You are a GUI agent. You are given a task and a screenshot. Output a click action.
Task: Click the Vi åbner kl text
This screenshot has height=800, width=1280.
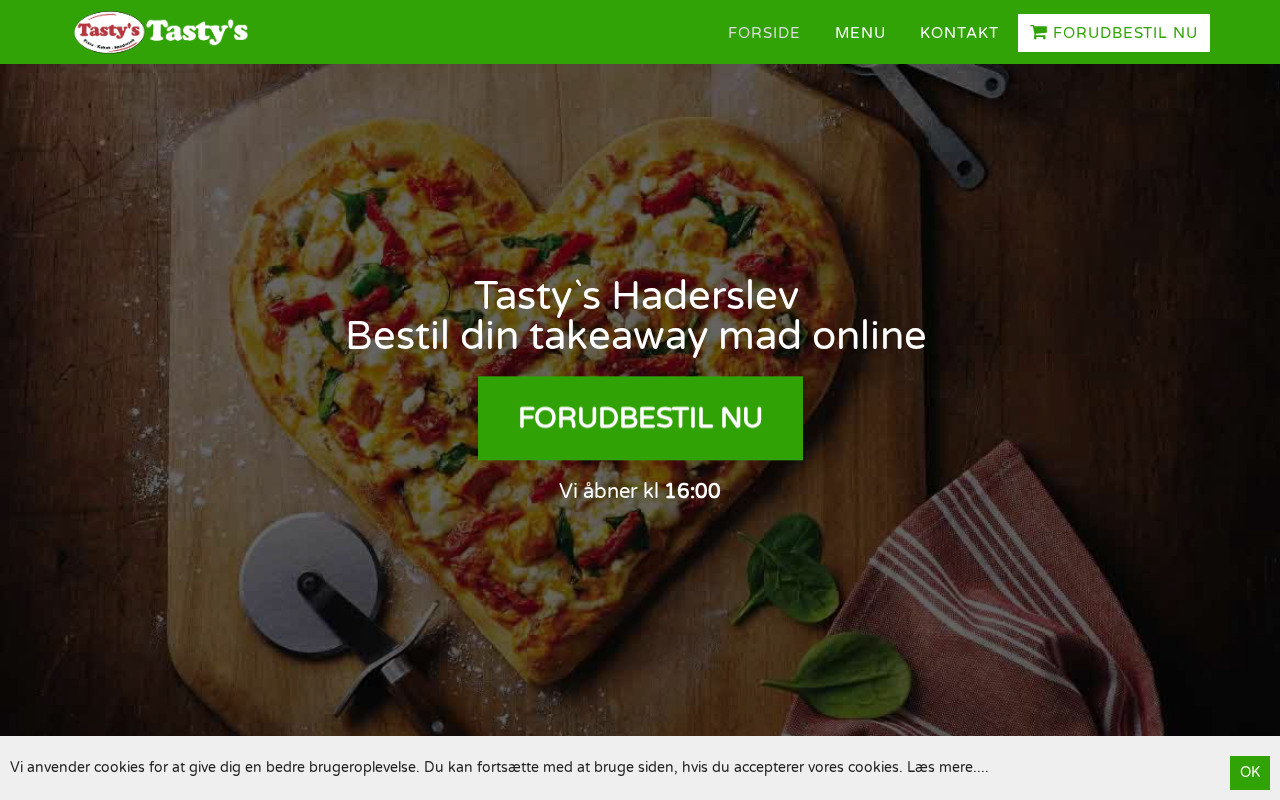pyautogui.click(x=609, y=491)
